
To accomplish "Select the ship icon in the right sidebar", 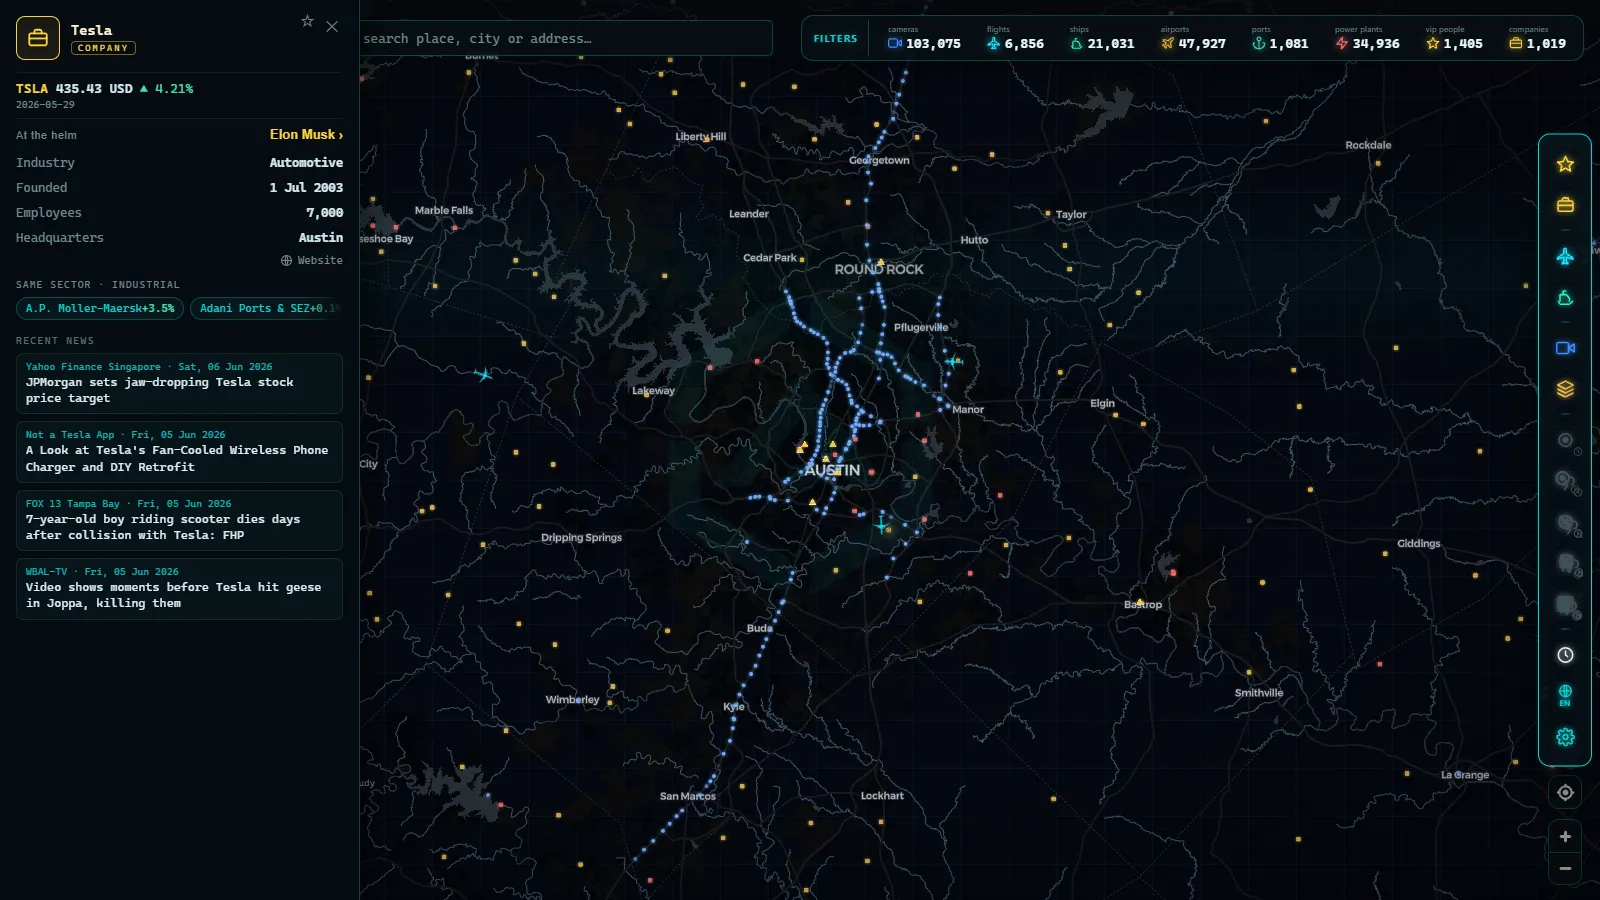I will [x=1565, y=298].
